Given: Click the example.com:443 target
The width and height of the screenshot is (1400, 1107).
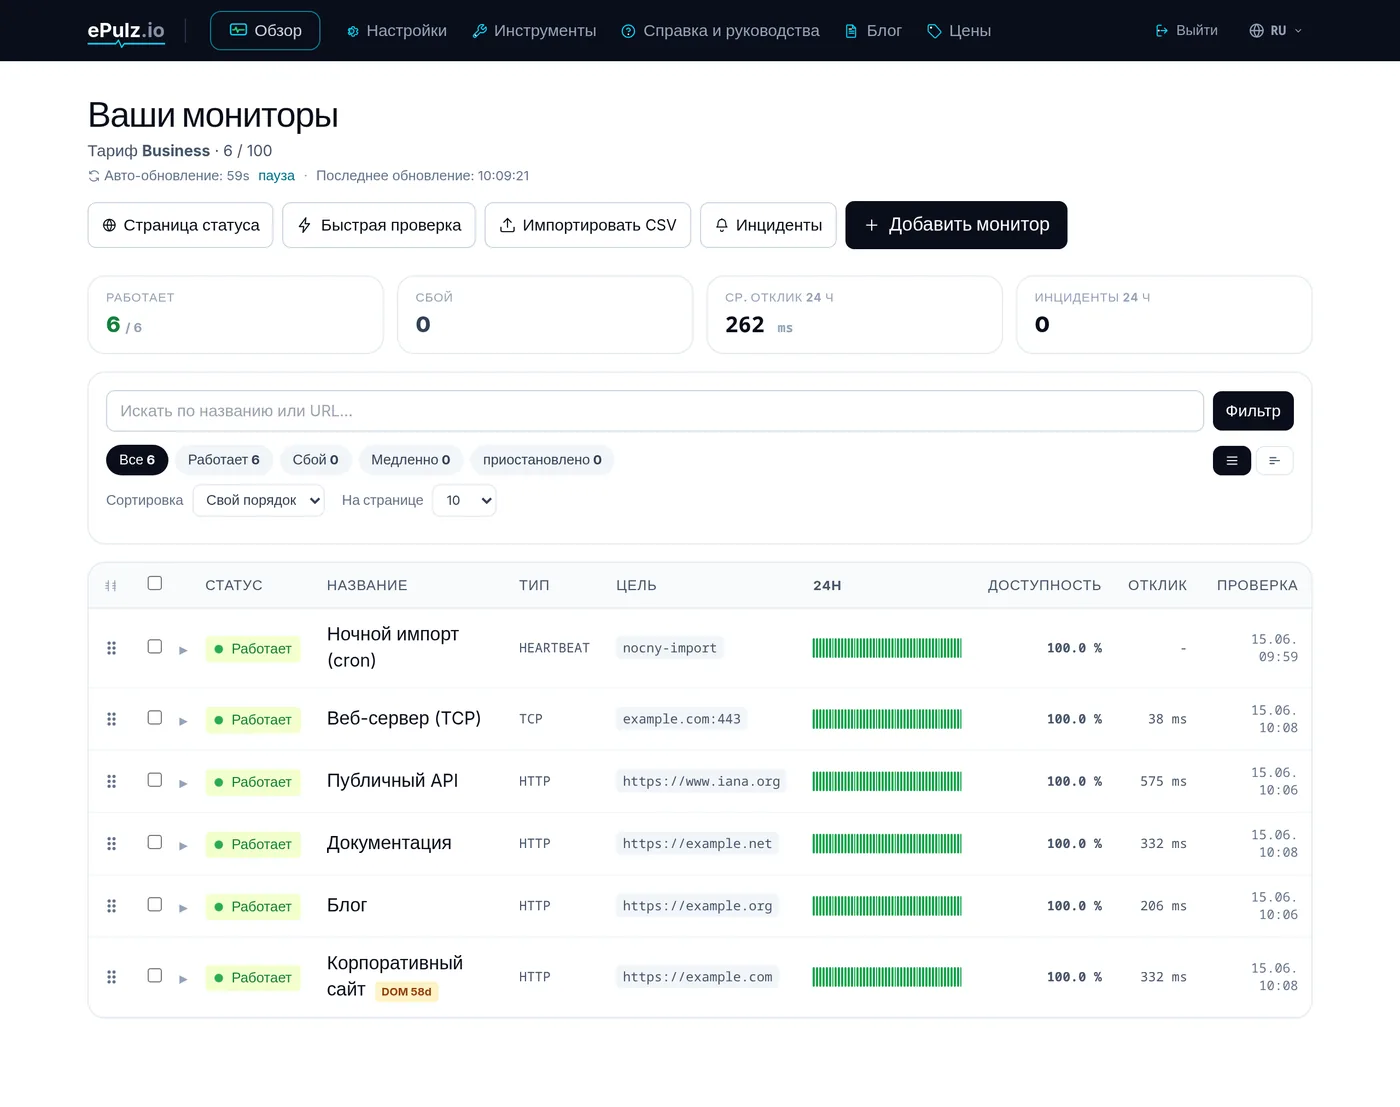Looking at the screenshot, I should click(682, 719).
